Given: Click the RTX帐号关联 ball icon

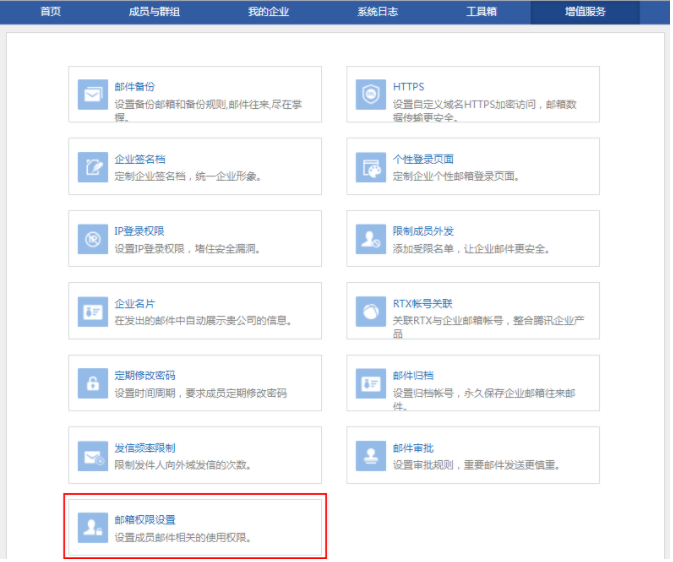Looking at the screenshot, I should point(371,311).
